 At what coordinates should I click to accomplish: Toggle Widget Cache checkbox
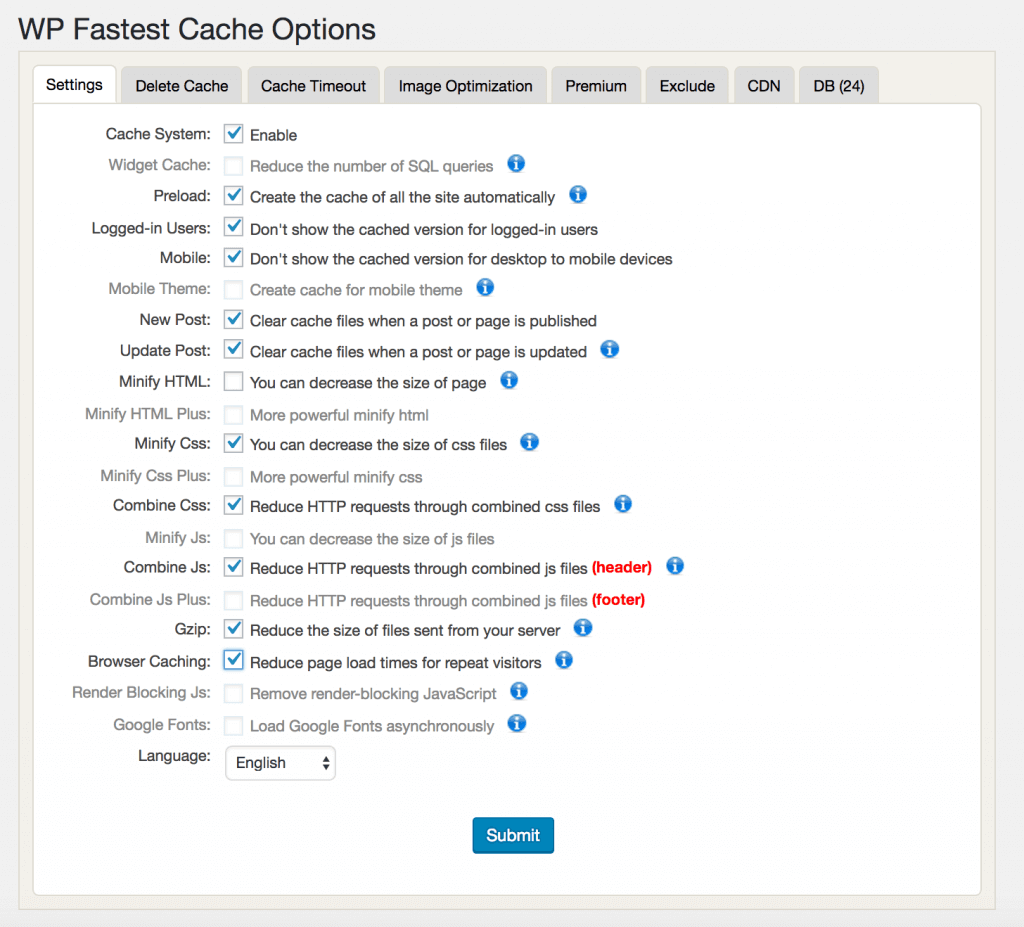coord(233,165)
